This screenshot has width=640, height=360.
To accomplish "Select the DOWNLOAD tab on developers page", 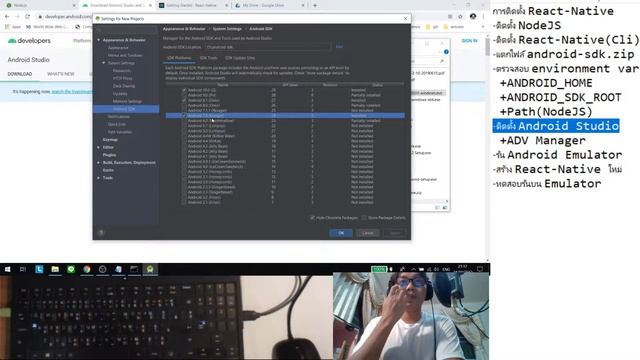I will pos(20,74).
